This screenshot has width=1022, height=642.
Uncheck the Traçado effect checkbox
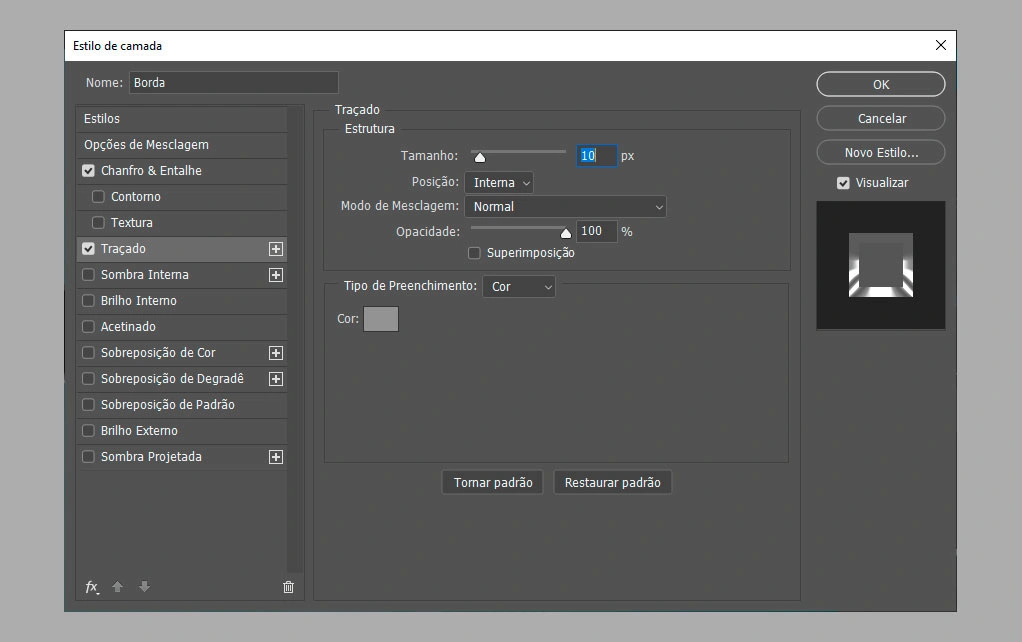coord(89,249)
